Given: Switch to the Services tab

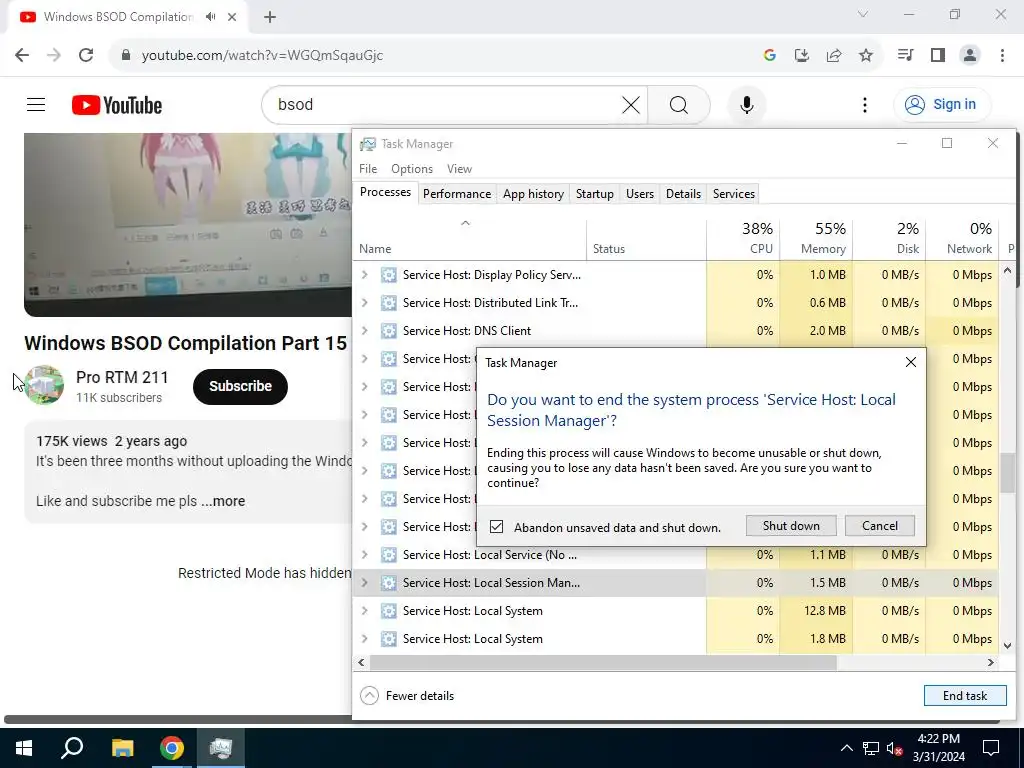Looking at the screenshot, I should coord(733,194).
